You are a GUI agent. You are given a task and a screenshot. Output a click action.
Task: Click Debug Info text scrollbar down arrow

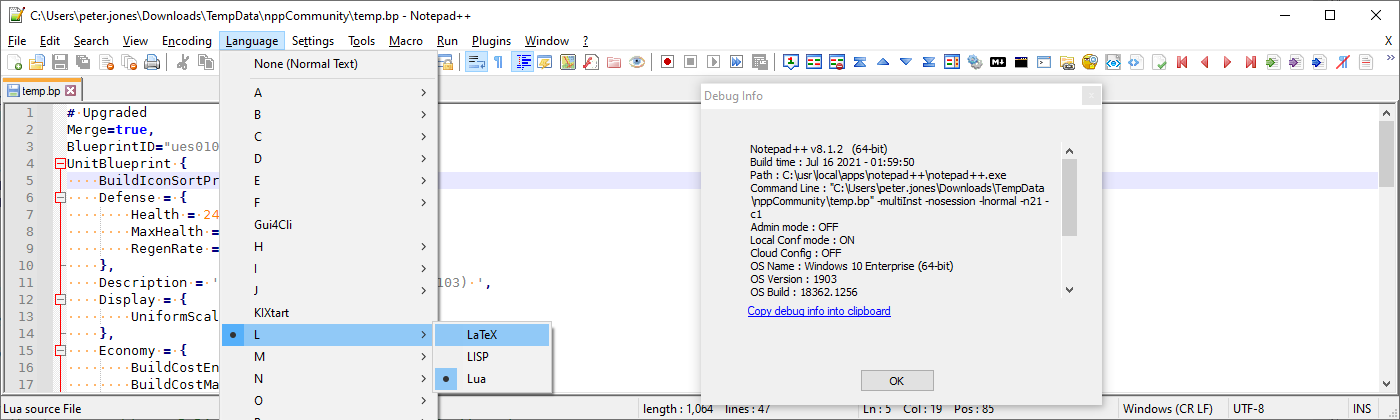1069,290
